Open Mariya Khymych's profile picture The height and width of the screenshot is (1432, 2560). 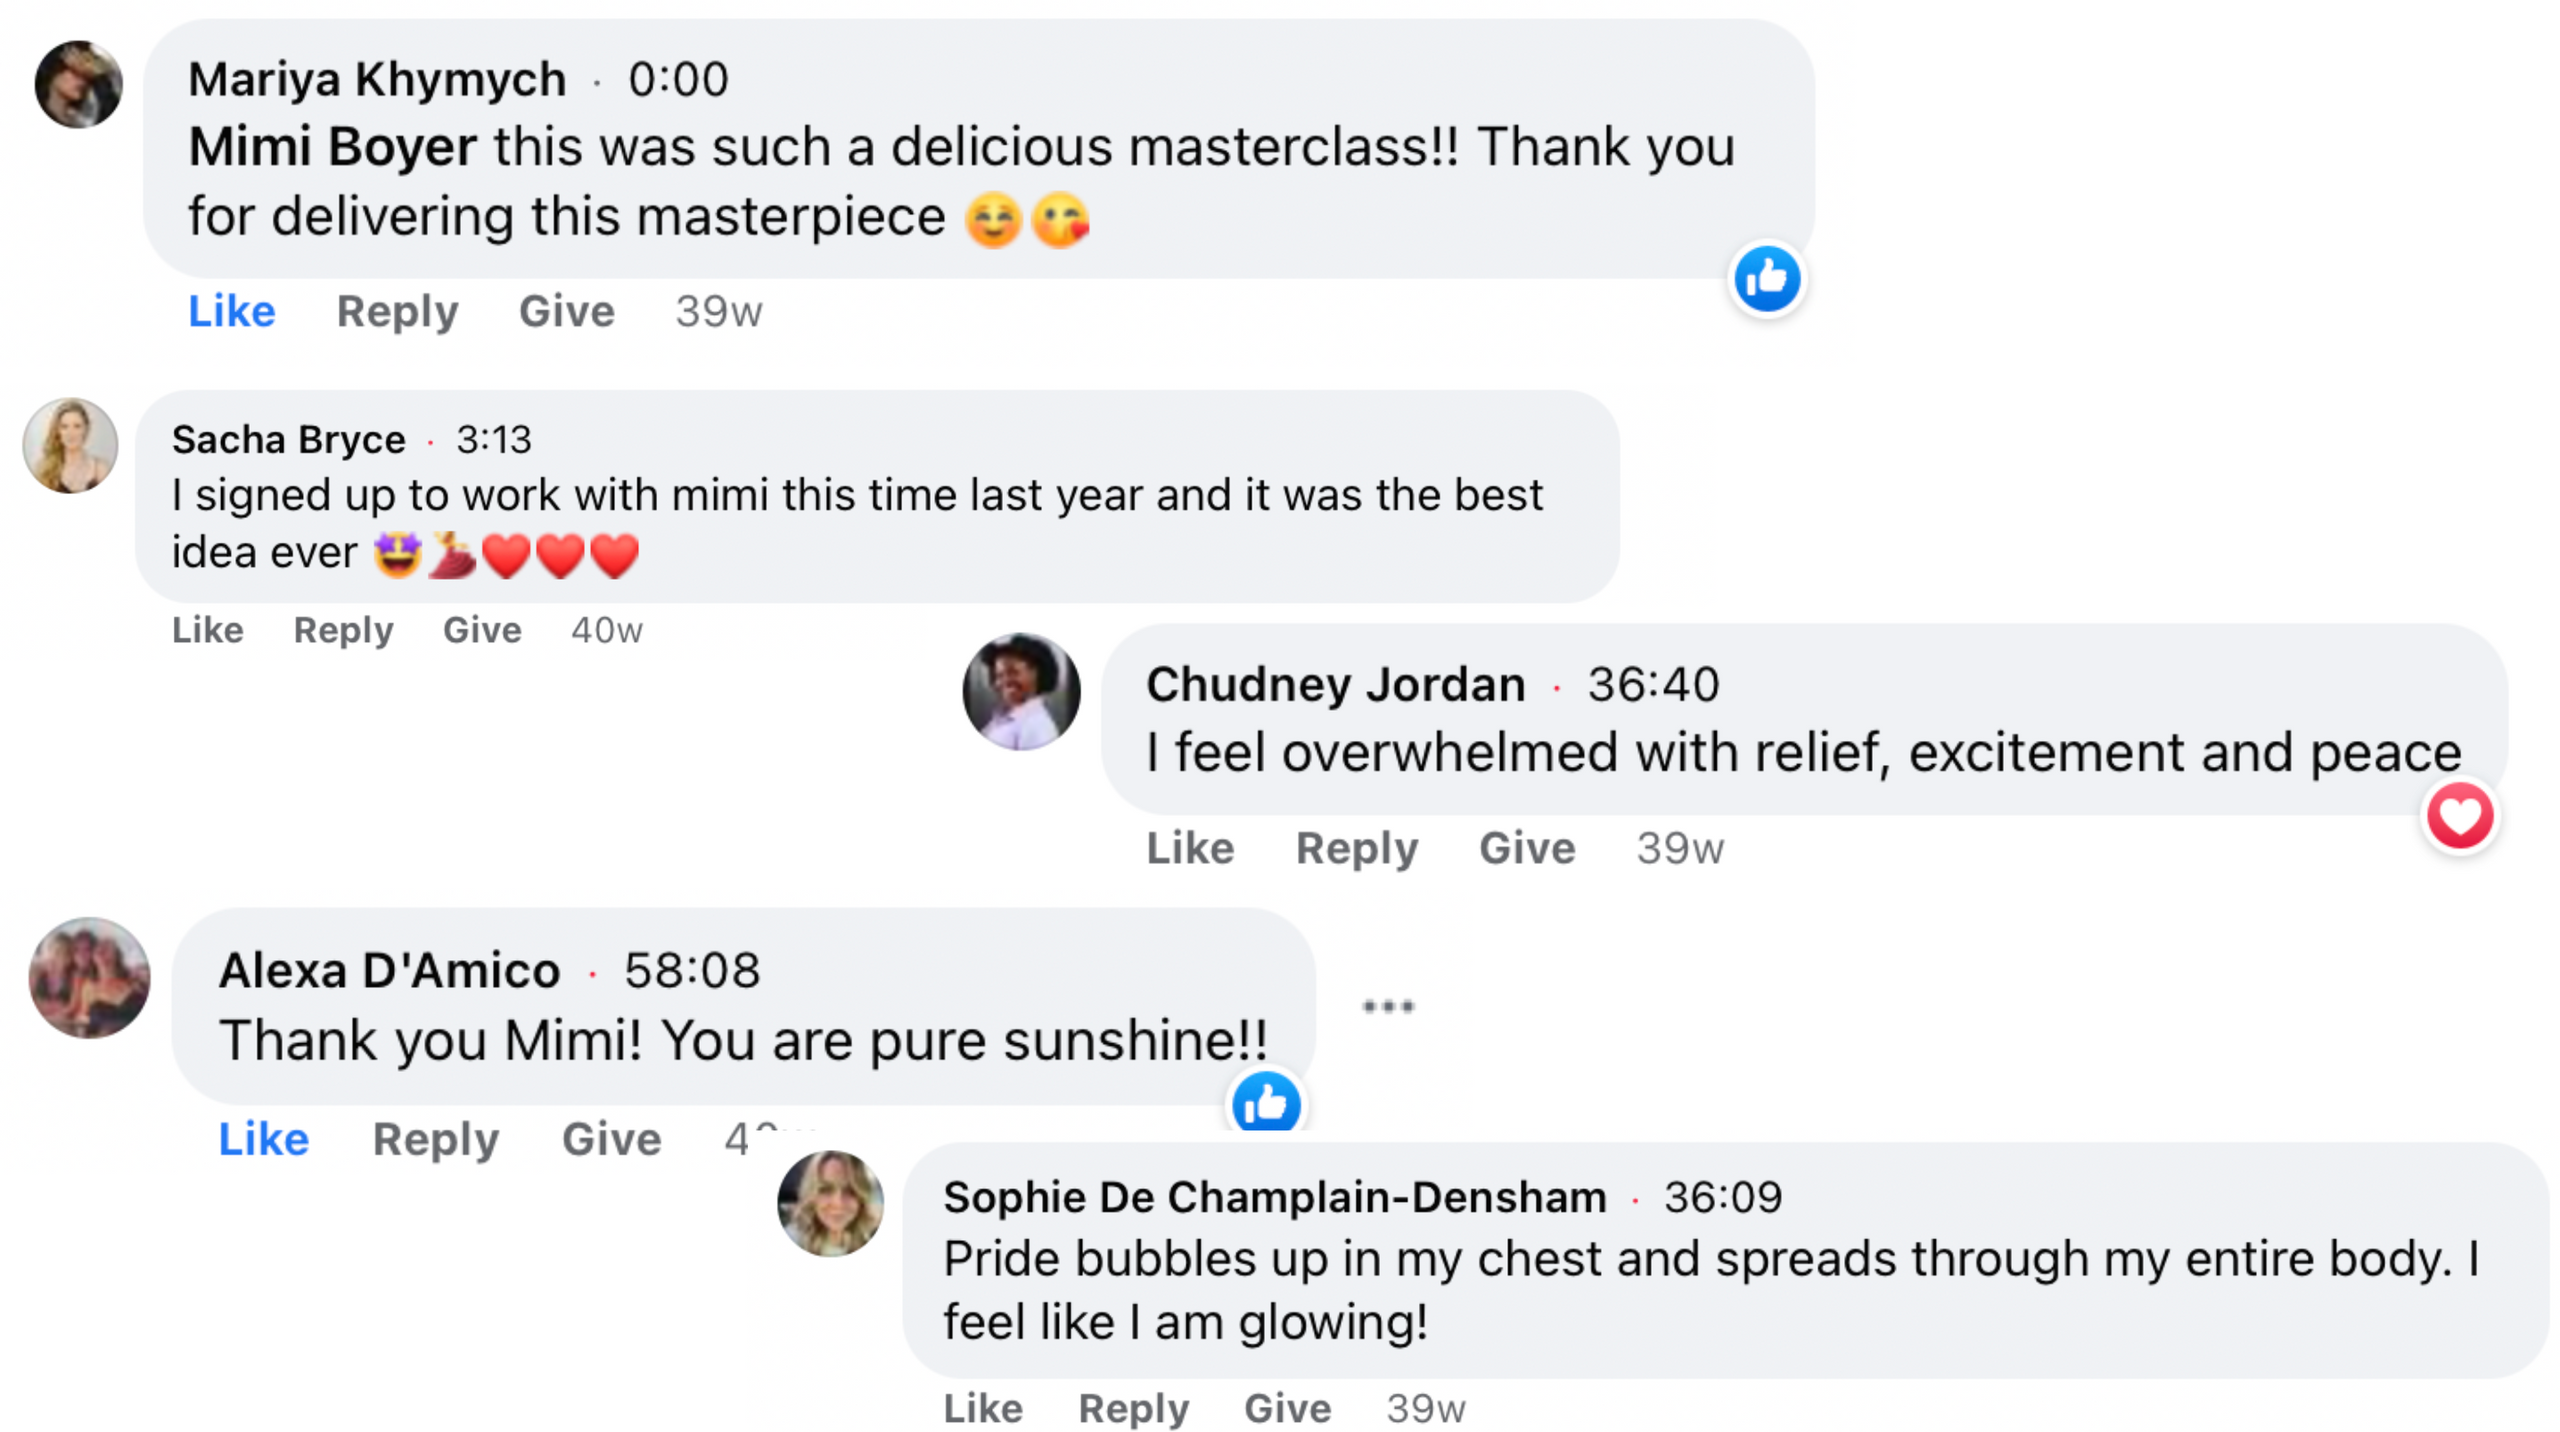(78, 83)
